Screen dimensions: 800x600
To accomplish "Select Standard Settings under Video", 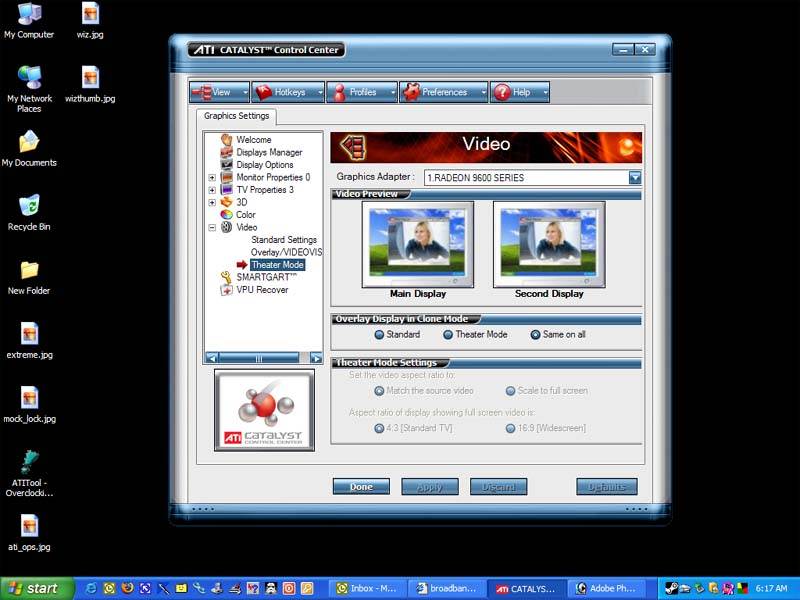I will 284,240.
